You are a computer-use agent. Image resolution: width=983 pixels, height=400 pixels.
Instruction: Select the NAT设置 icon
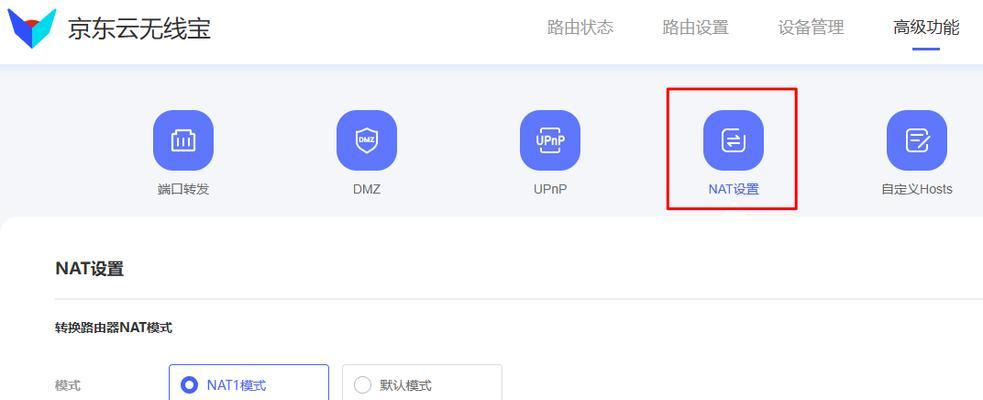click(x=733, y=140)
